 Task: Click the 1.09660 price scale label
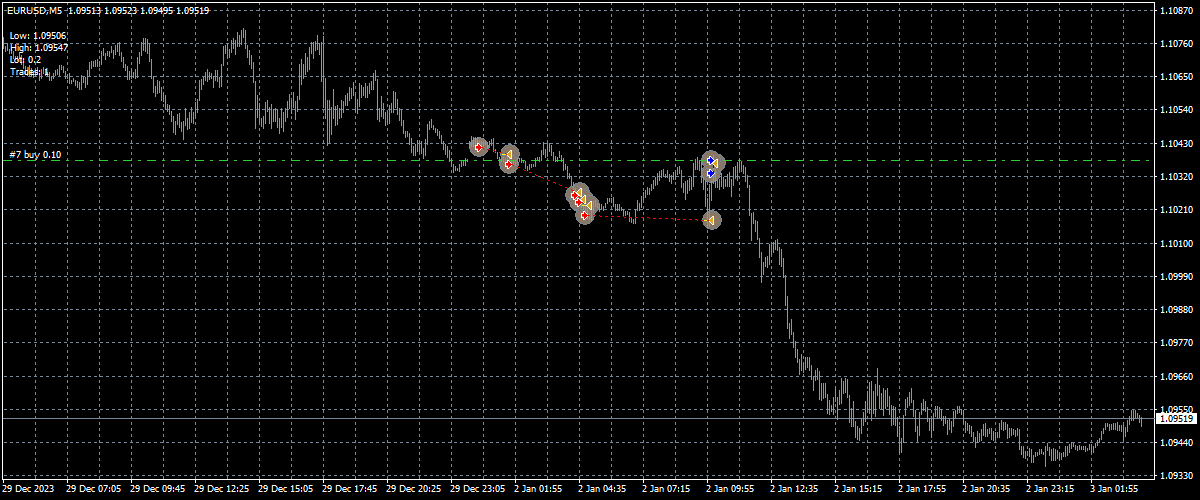(x=1177, y=376)
